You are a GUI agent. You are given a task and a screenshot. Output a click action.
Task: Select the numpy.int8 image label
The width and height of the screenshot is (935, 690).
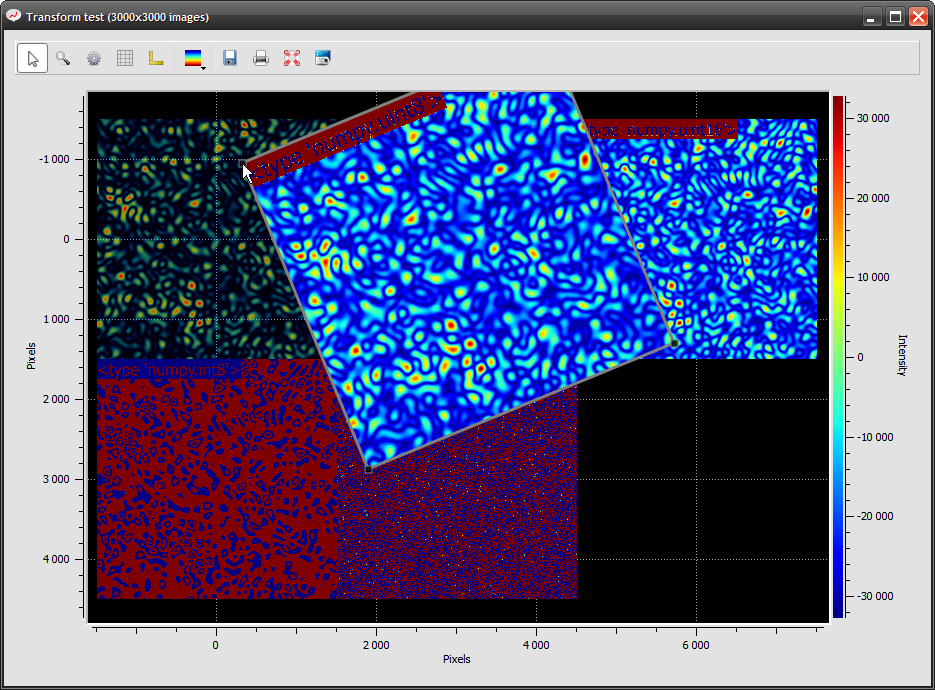click(x=168, y=370)
